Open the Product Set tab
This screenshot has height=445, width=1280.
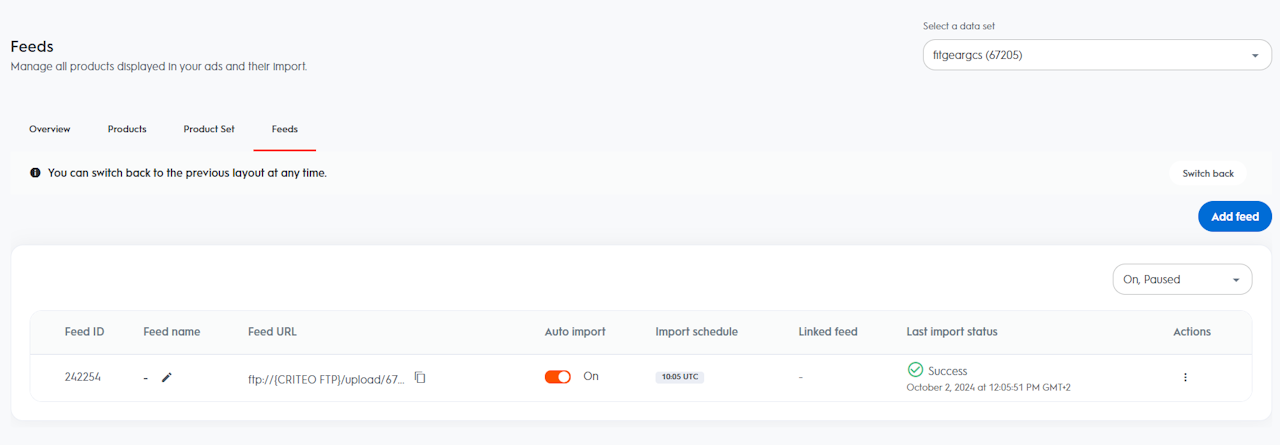coord(209,129)
